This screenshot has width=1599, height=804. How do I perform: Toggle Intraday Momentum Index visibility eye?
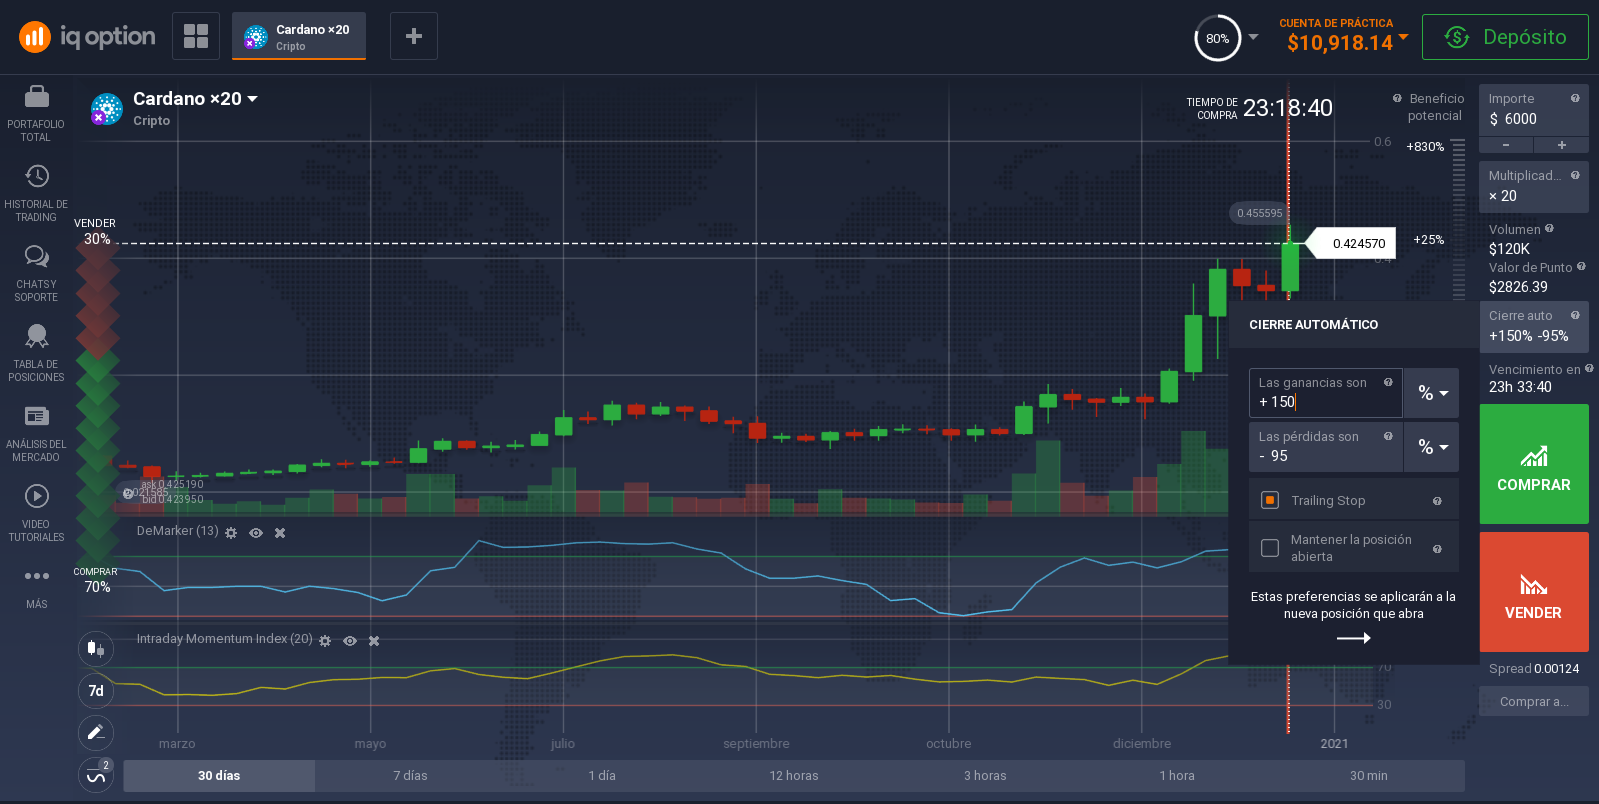[x=350, y=641]
